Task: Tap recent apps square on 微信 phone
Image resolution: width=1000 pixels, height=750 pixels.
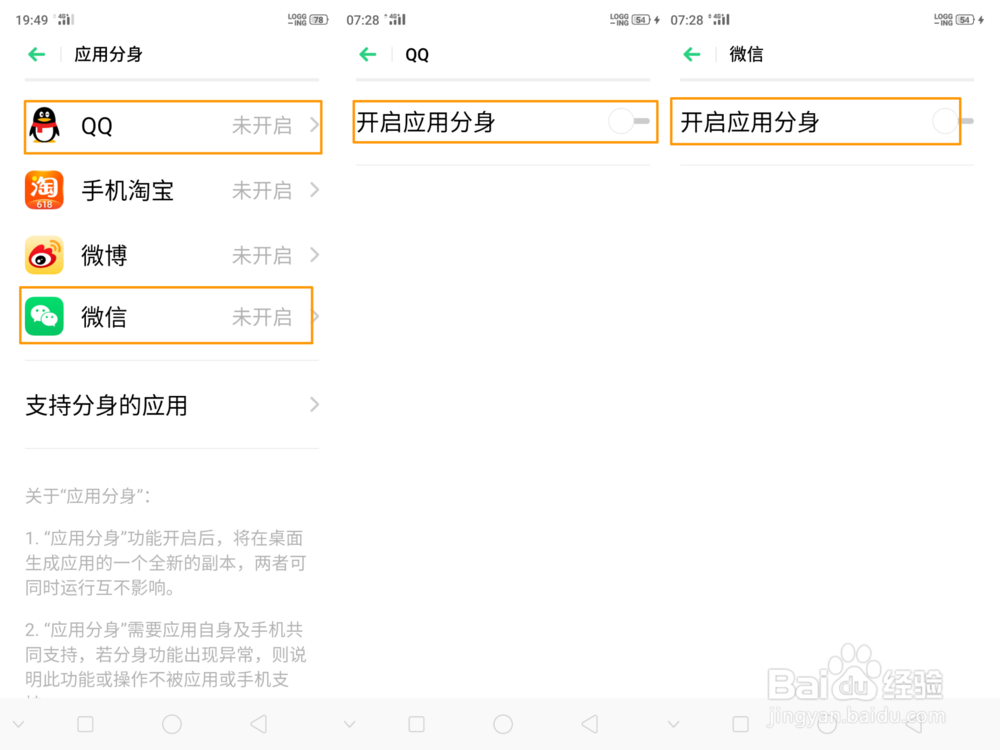Action: (740, 724)
